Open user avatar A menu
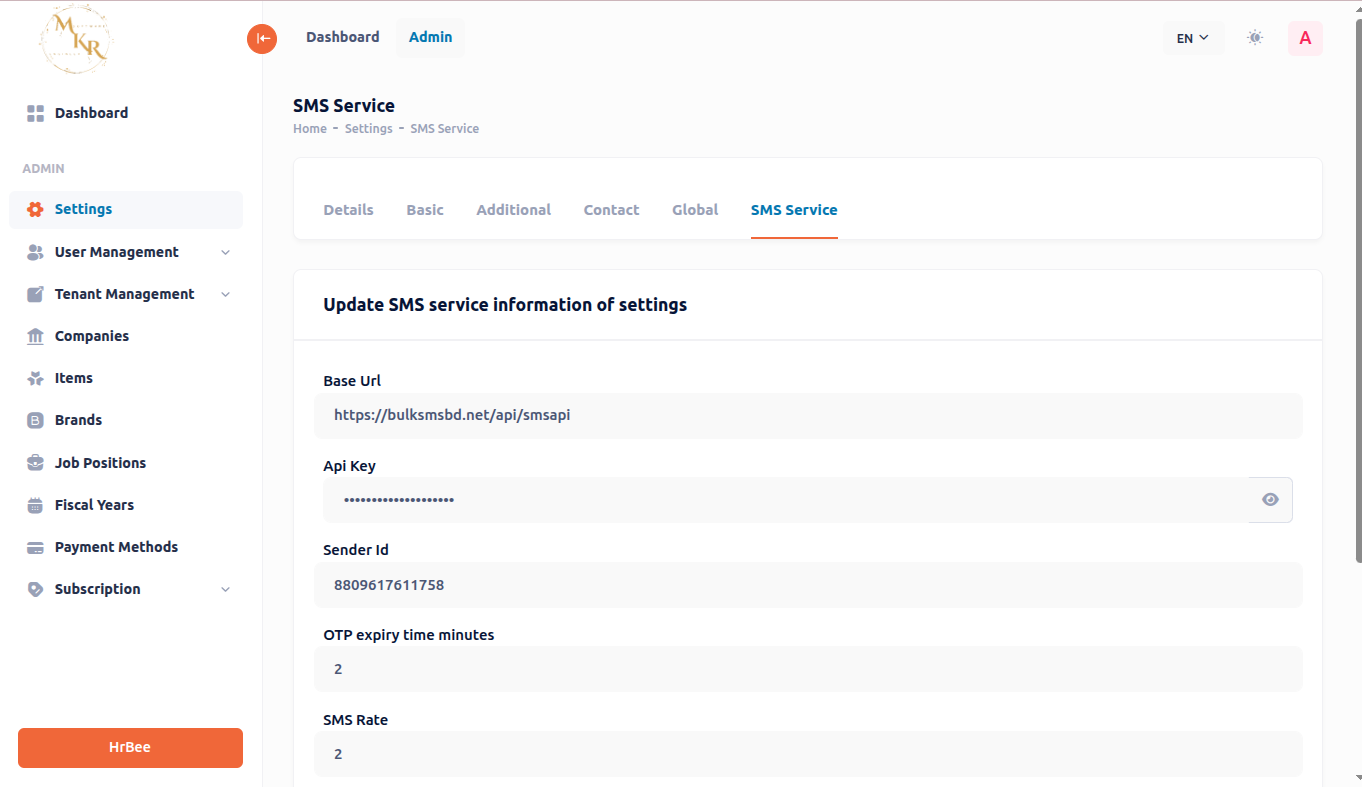This screenshot has width=1362, height=787. click(1305, 38)
